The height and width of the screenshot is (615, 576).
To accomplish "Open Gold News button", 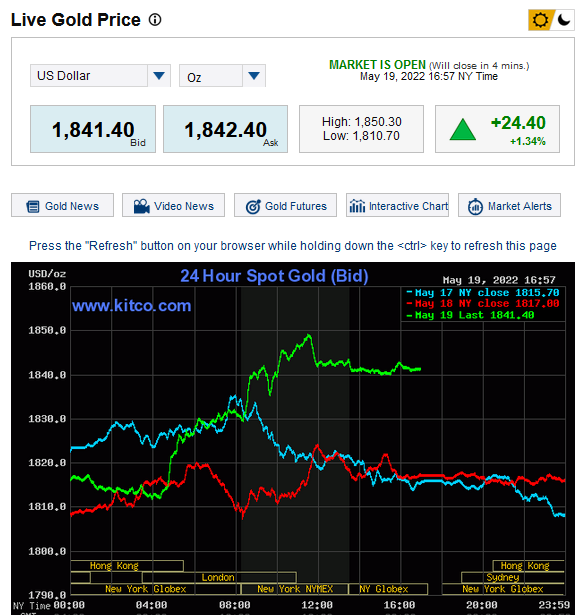I will 62,206.
